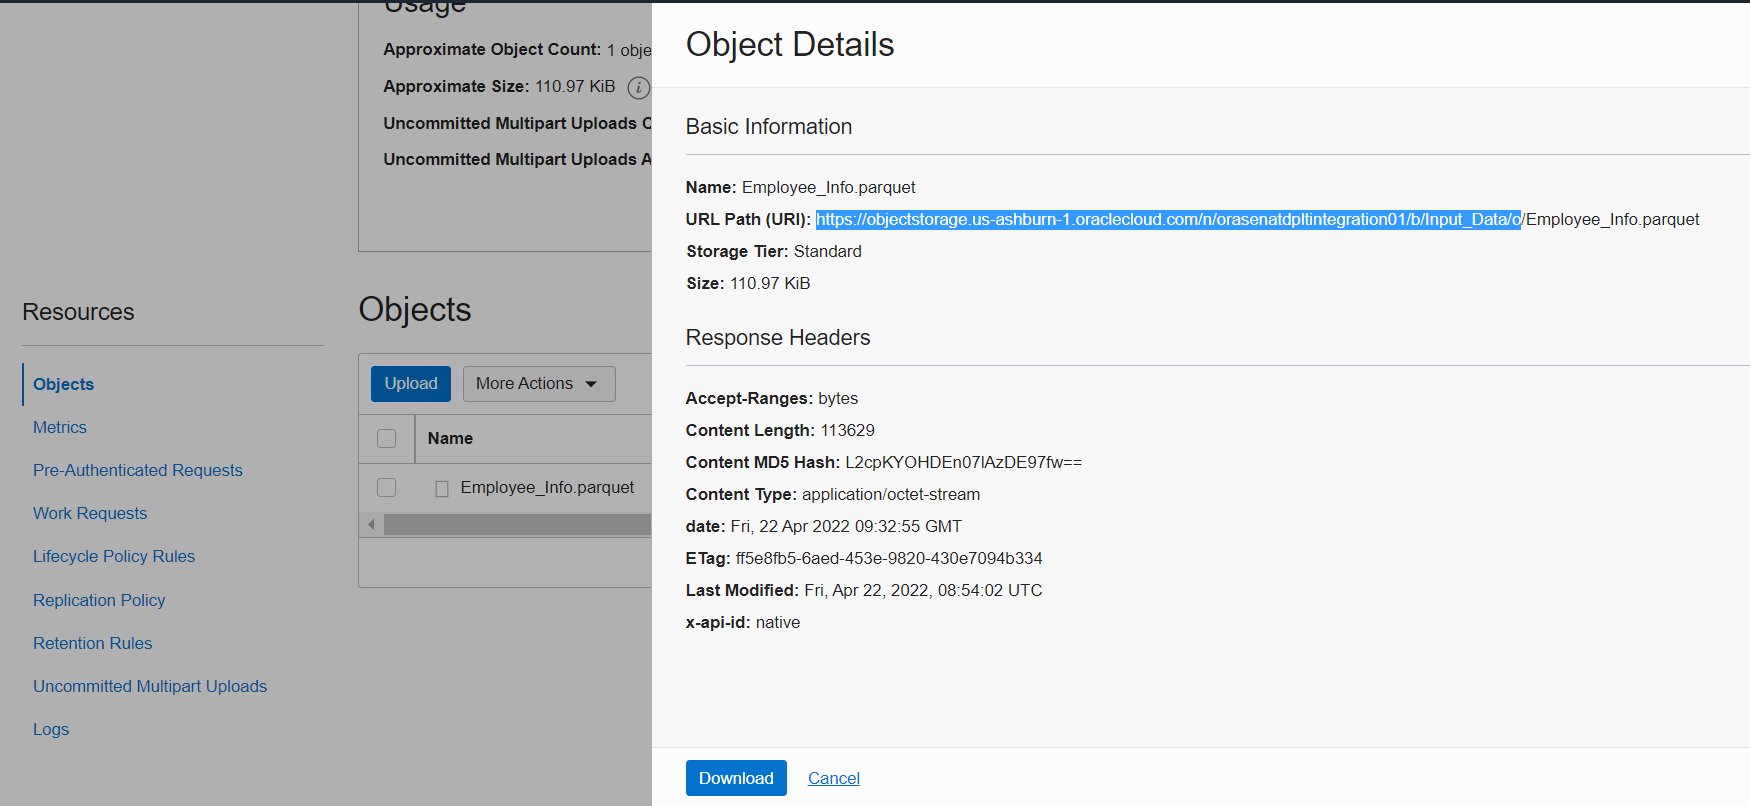Open the Metrics resource page

[x=60, y=427]
